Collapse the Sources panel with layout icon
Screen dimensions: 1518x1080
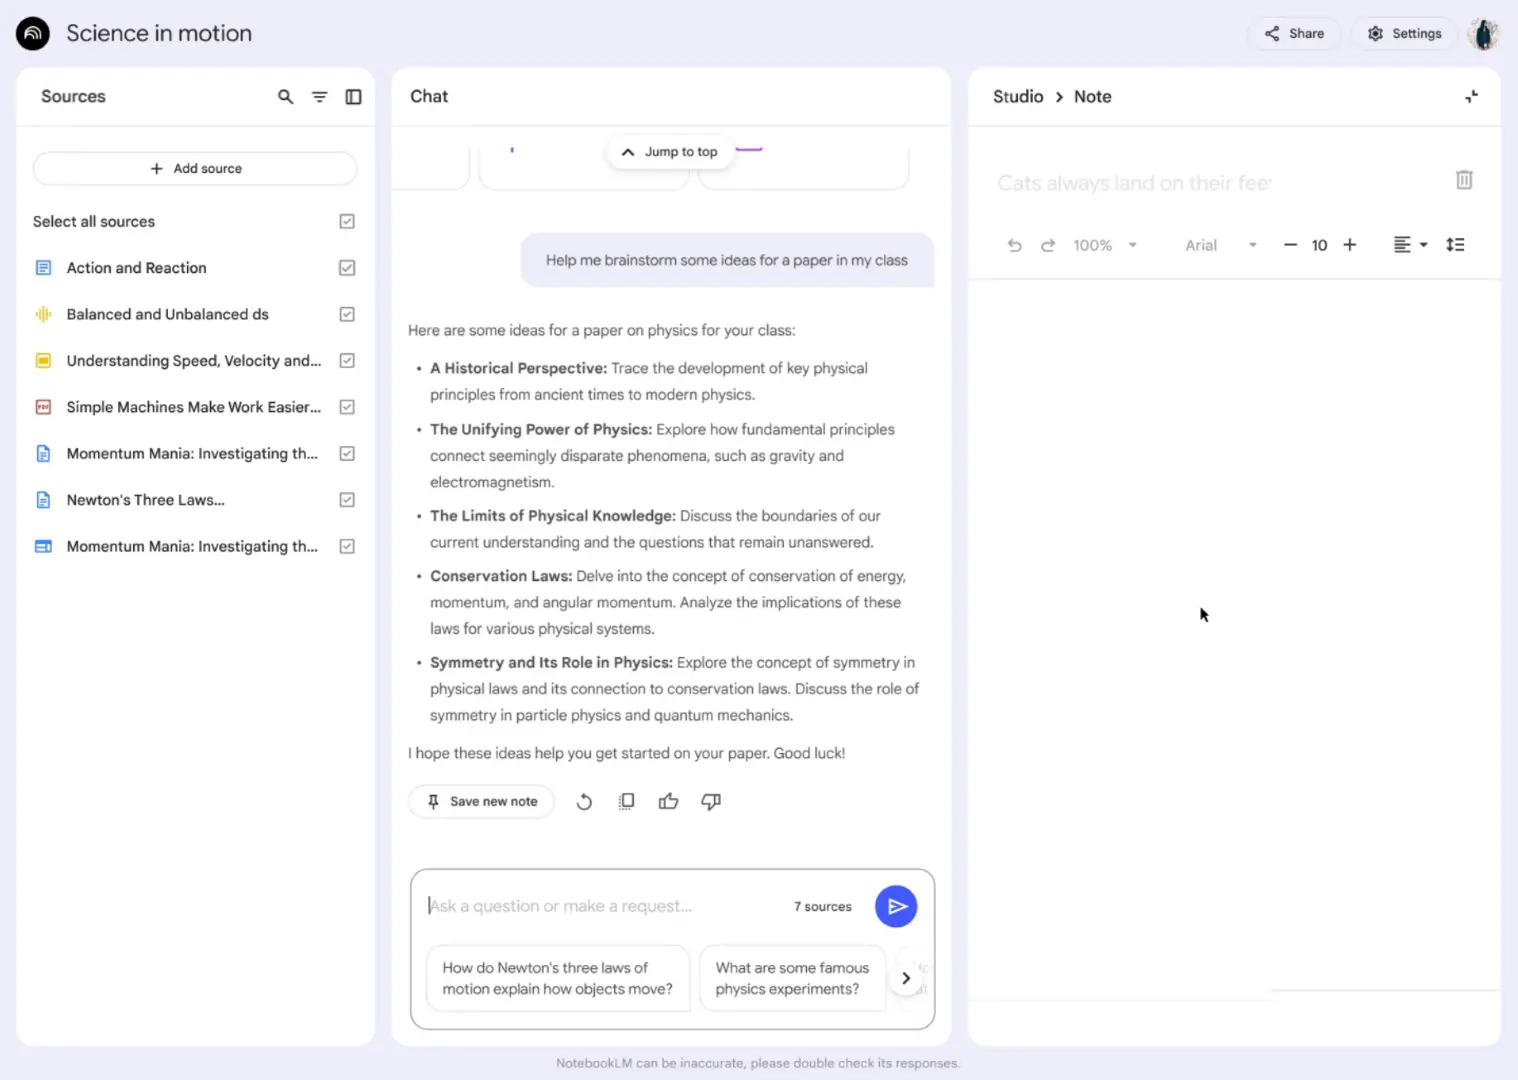point(353,97)
